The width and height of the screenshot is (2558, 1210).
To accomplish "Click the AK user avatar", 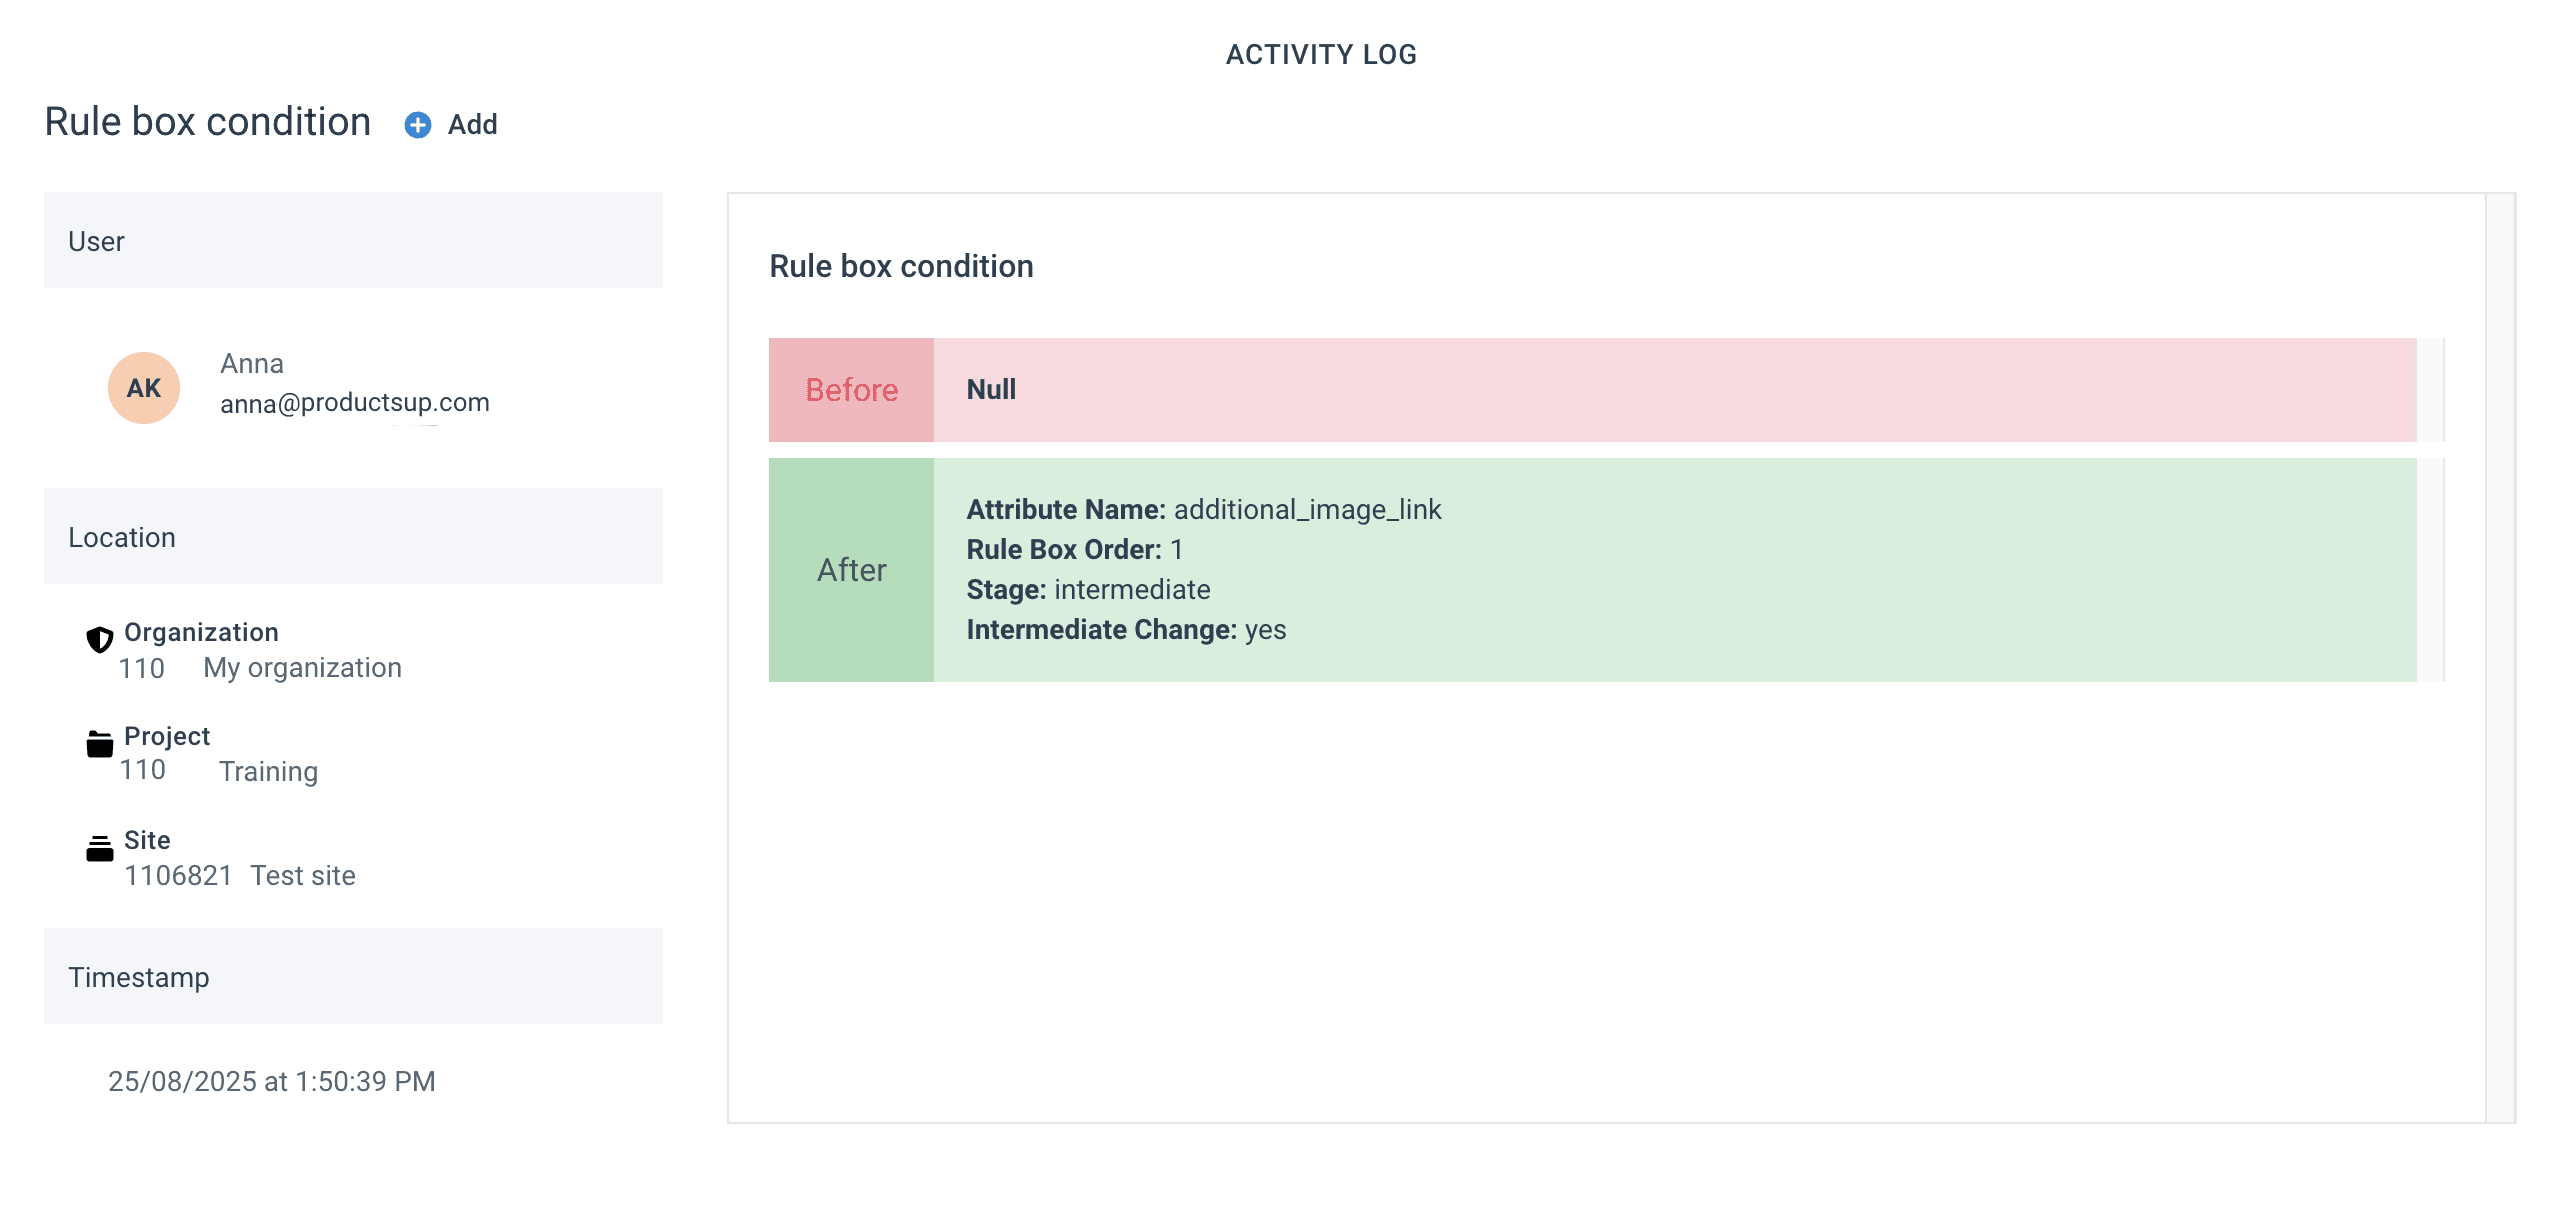I will tap(144, 388).
